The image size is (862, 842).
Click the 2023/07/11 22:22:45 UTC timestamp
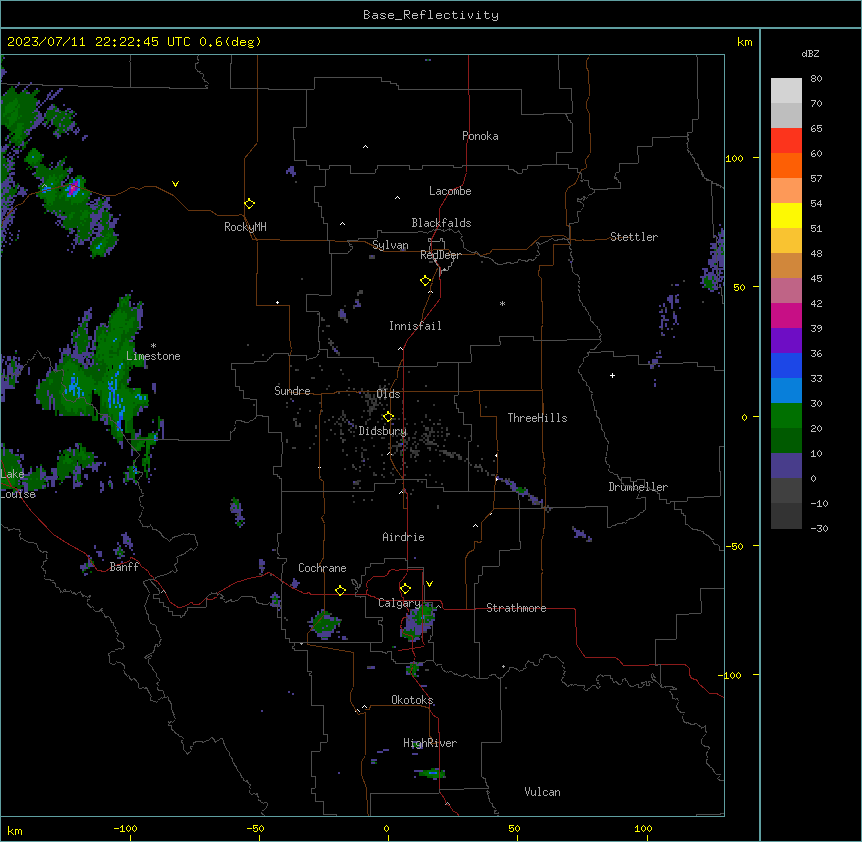point(98,42)
